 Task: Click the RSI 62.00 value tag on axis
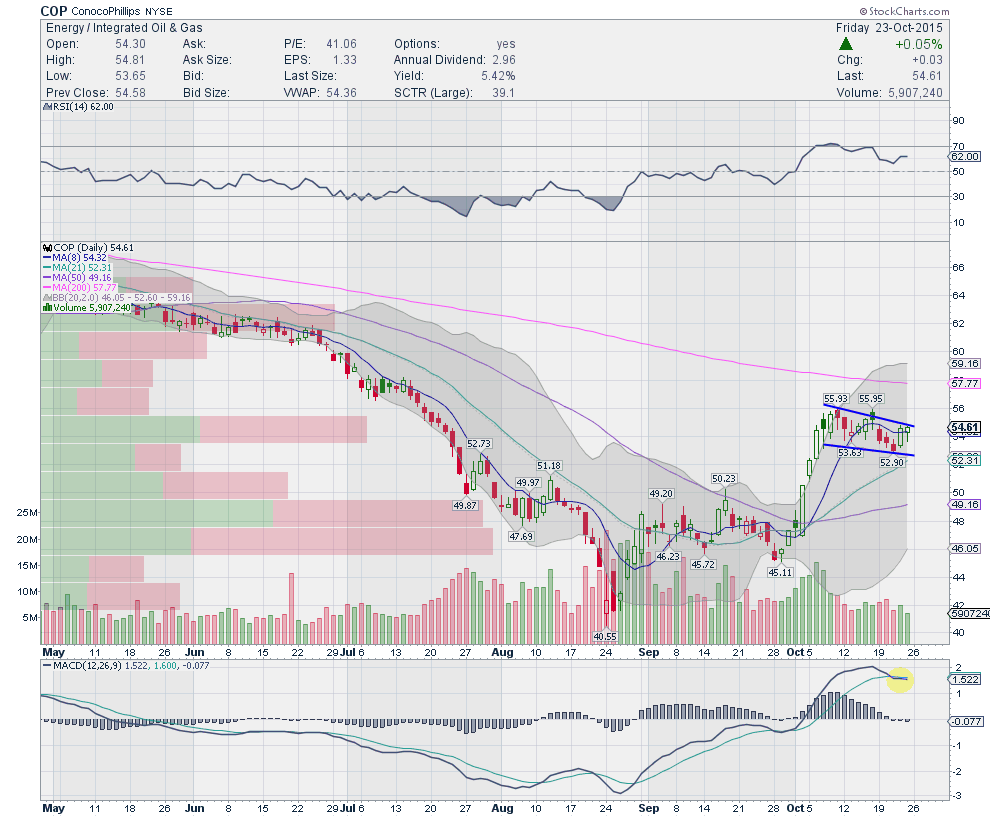[x=965, y=156]
